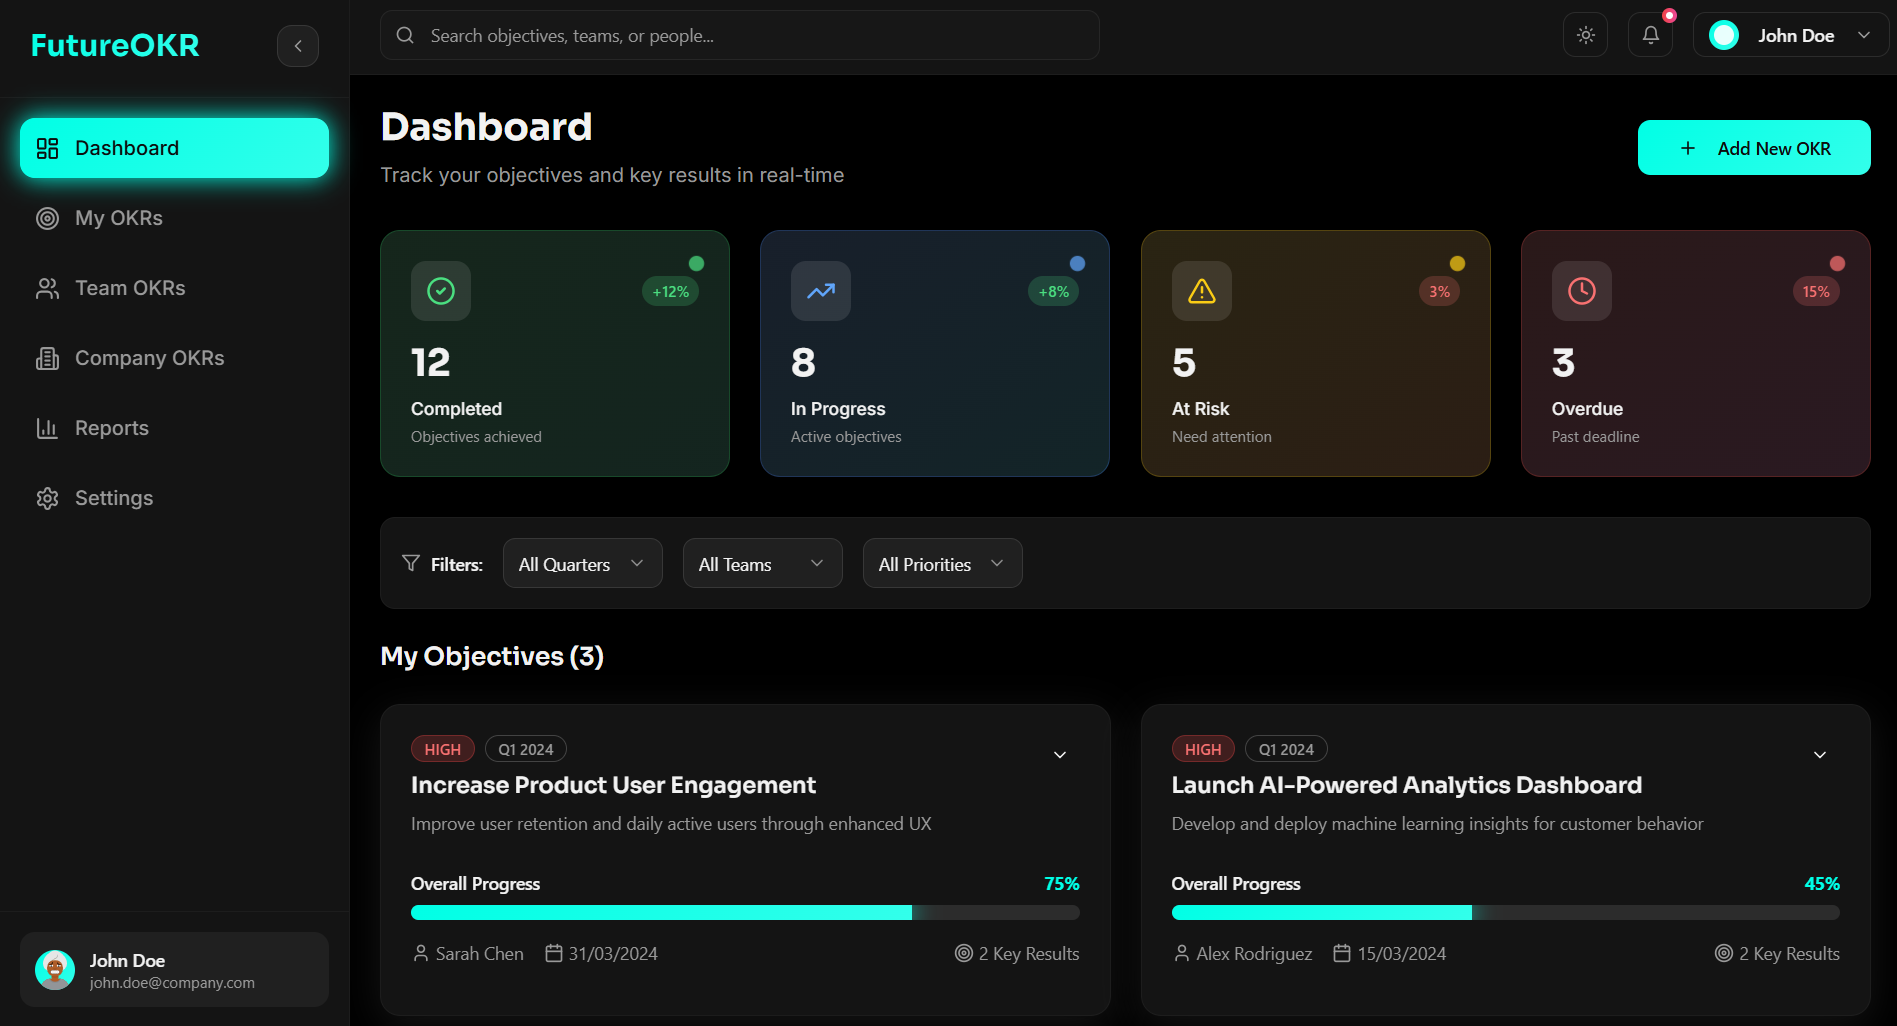Click the Team OKRs people icon
The image size is (1897, 1026).
coord(47,288)
